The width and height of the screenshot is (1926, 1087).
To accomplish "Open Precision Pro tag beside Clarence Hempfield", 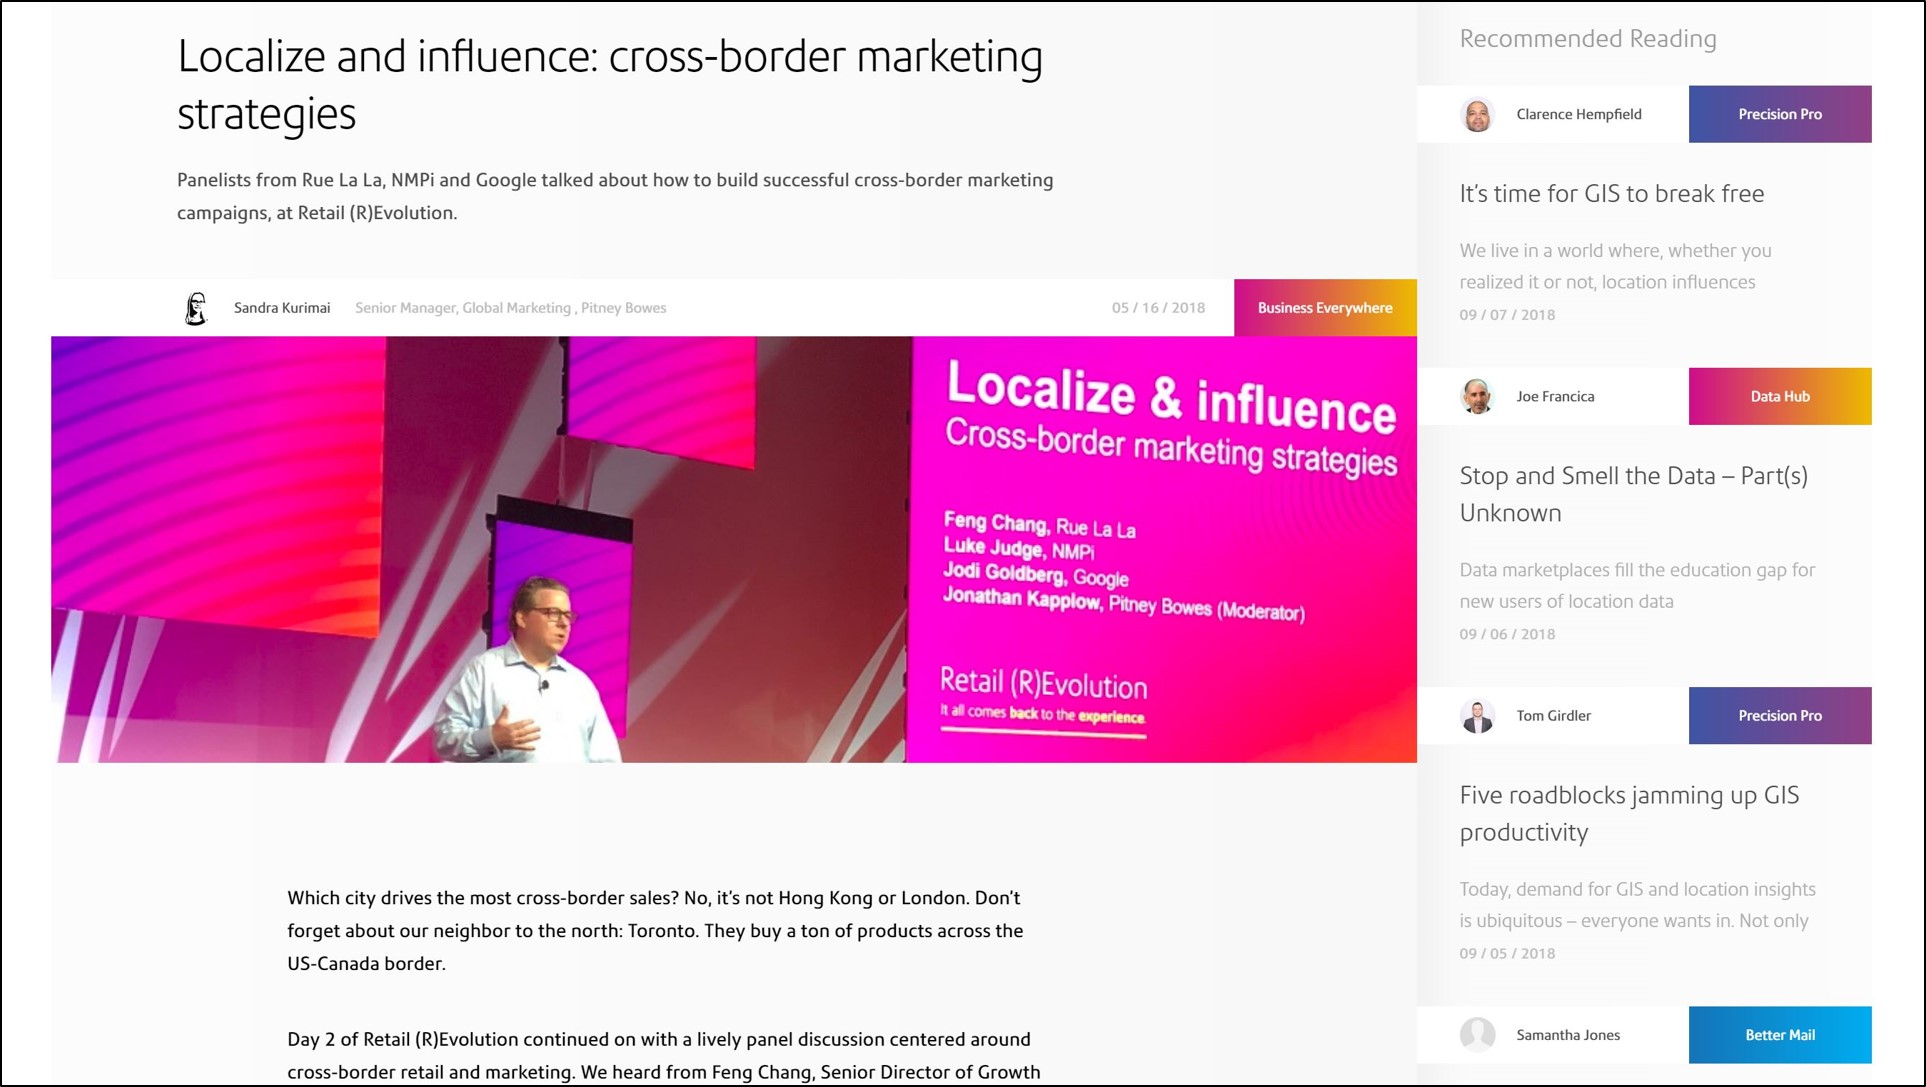I will (x=1780, y=114).
